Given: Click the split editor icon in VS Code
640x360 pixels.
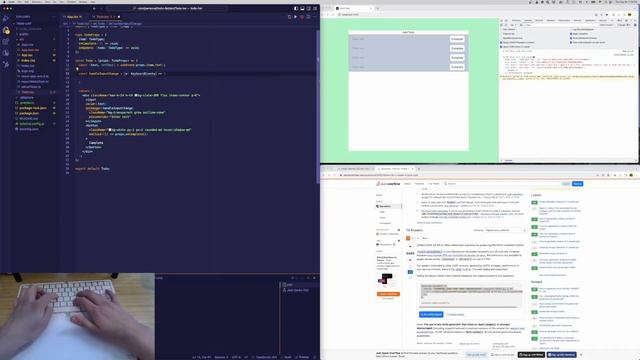Looking at the screenshot, I should tap(308, 17).
